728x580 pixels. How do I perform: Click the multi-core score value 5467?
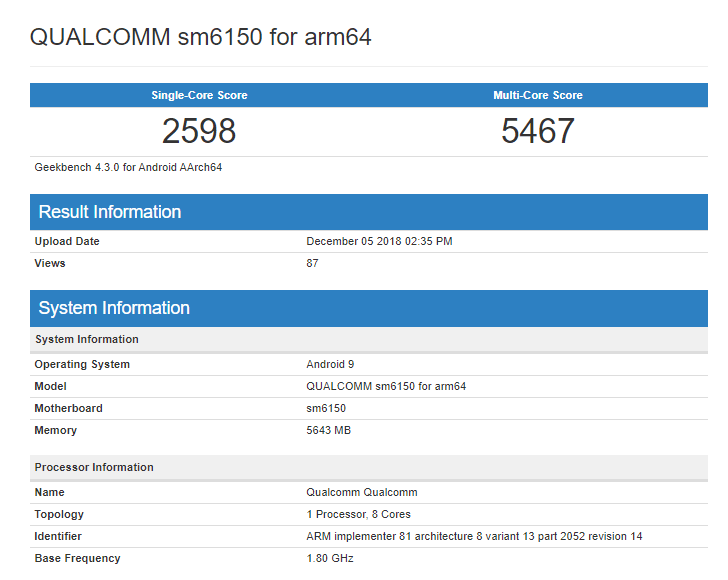[538, 131]
